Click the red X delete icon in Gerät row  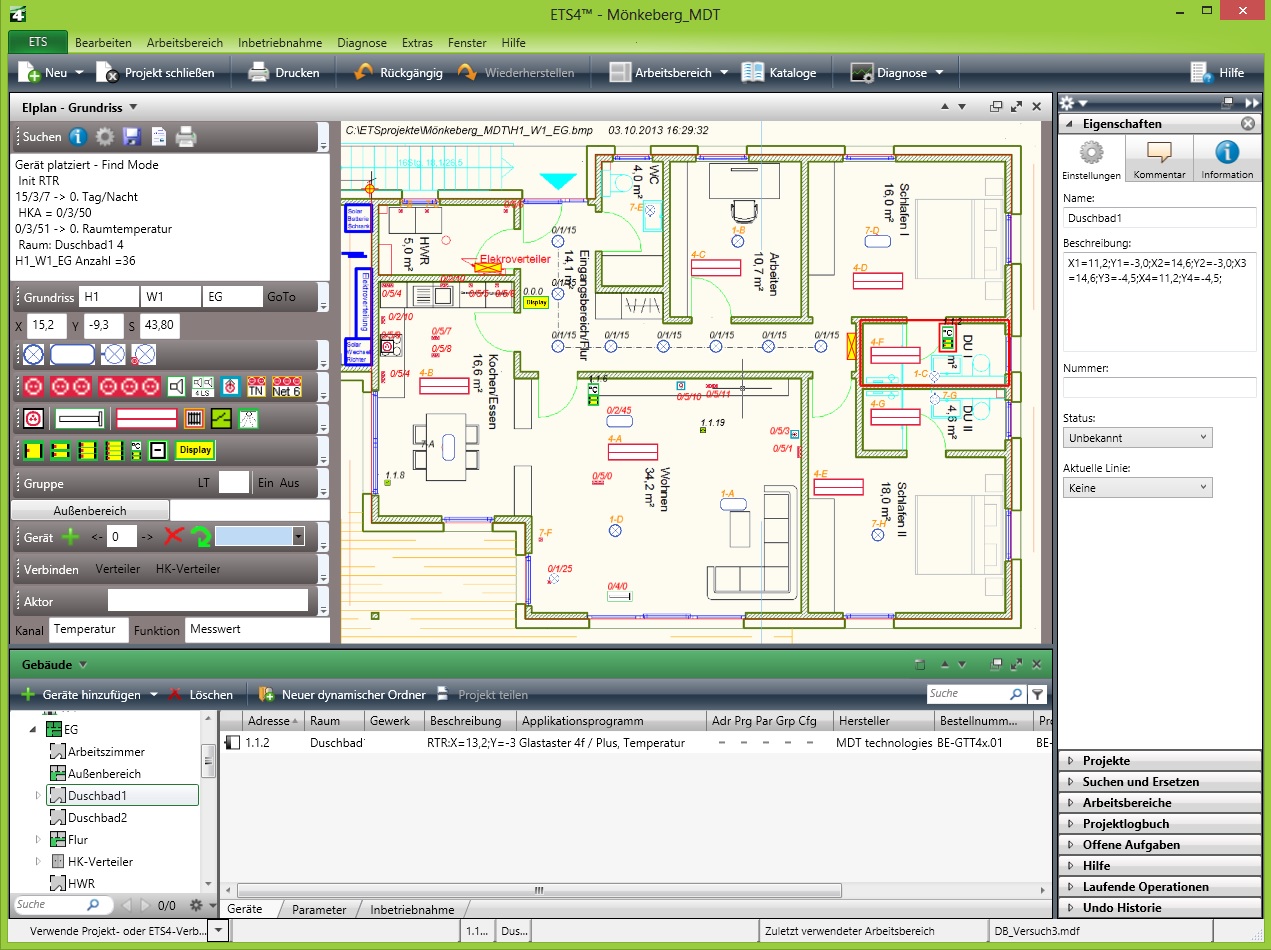pyautogui.click(x=174, y=537)
